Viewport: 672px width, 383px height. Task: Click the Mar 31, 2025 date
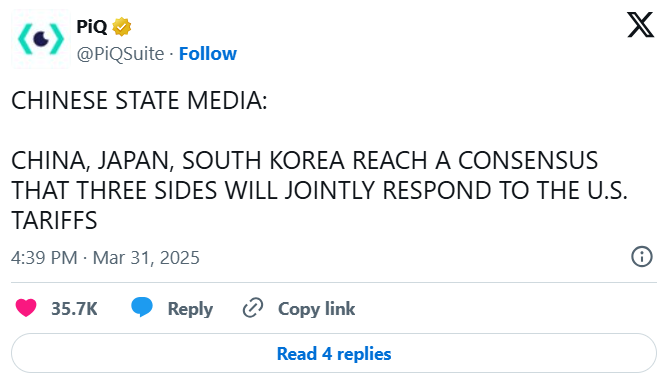pos(146,258)
